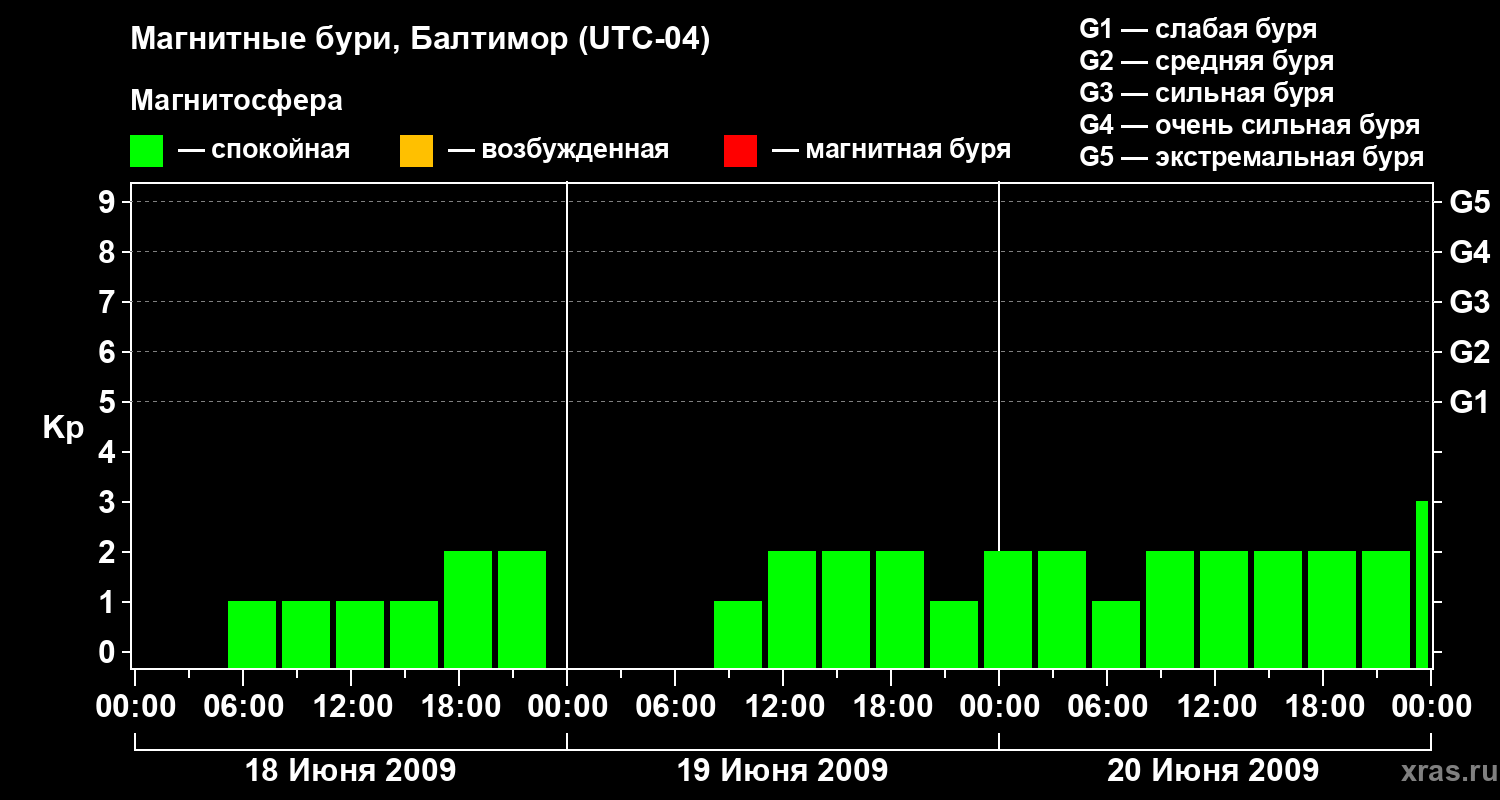Click the — возбужденная legend label
The width and height of the screenshot is (1500, 800).
click(558, 151)
